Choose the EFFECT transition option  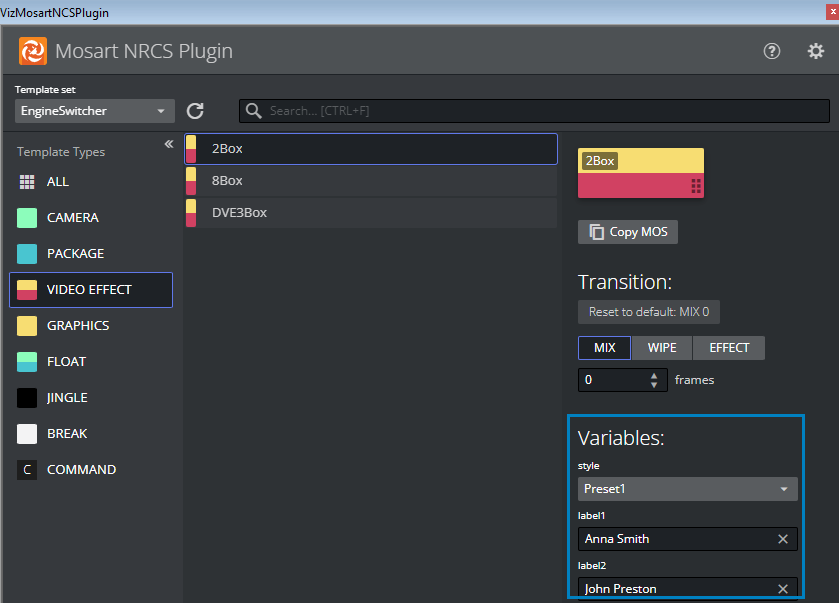pyautogui.click(x=728, y=348)
